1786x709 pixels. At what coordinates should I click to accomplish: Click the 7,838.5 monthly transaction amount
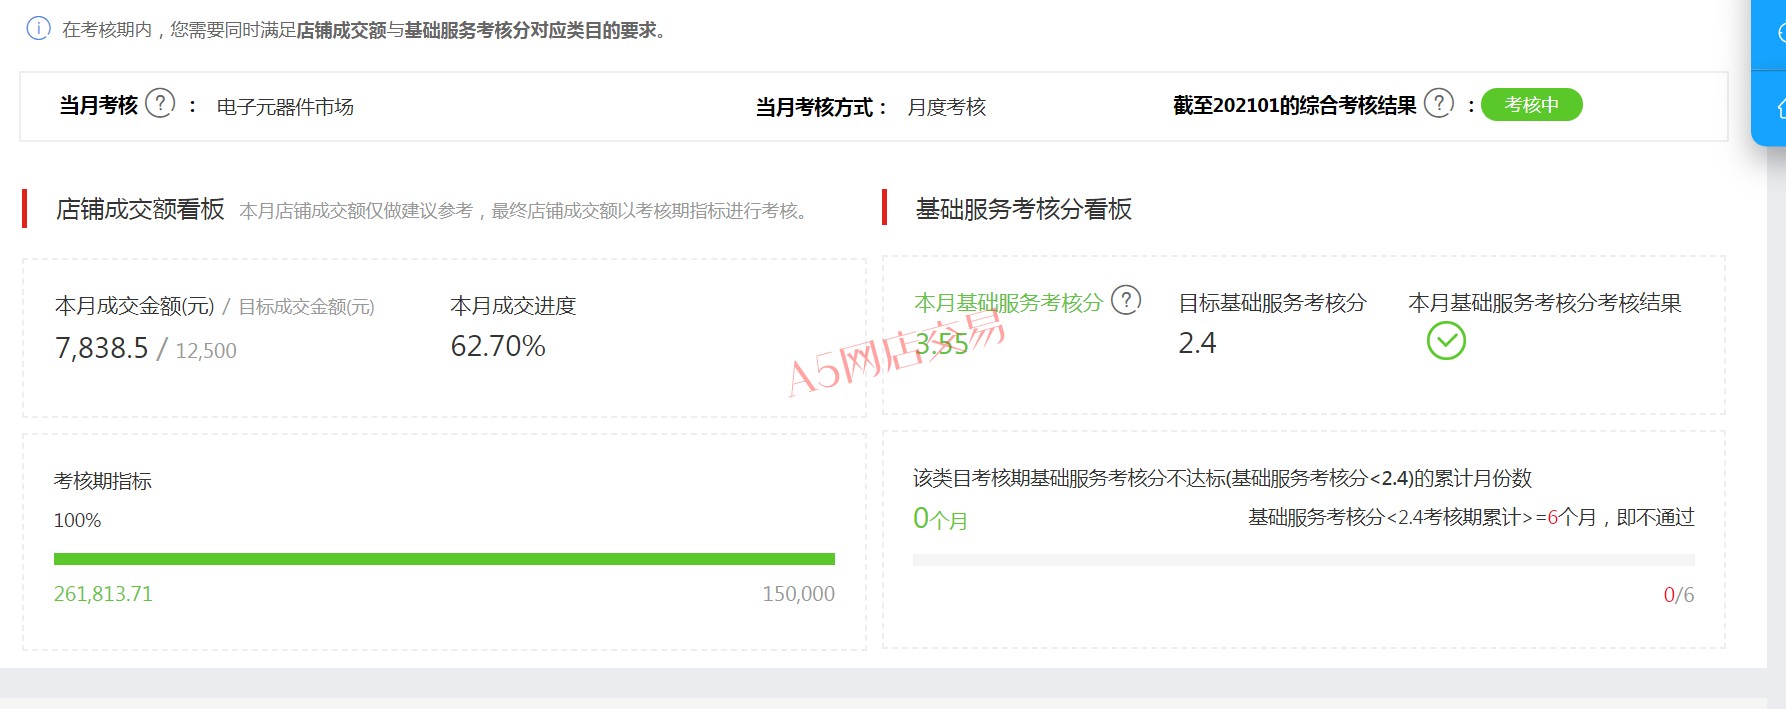(x=101, y=348)
